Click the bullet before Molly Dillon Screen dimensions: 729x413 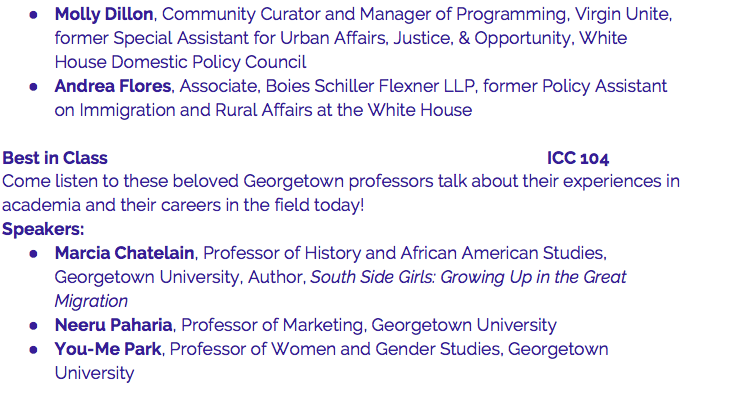[x=33, y=15]
